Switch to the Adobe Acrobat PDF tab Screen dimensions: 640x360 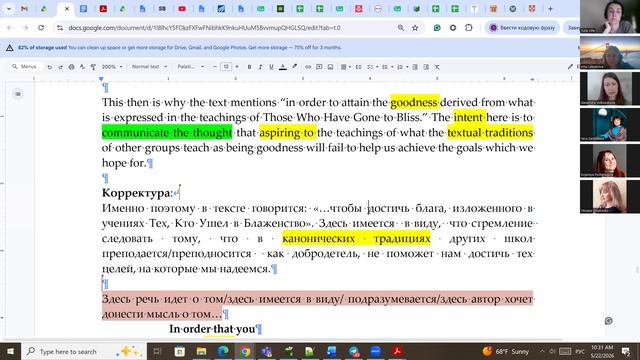pos(103,9)
